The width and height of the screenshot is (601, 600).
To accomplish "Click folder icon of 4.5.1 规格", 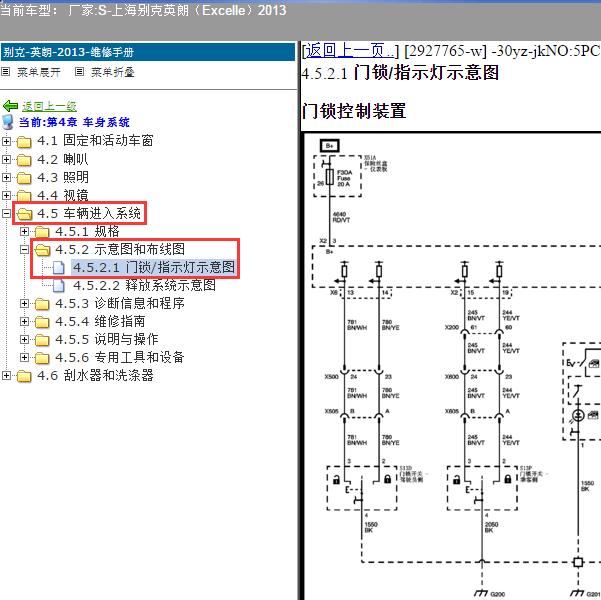I will pyautogui.click(x=42, y=232).
